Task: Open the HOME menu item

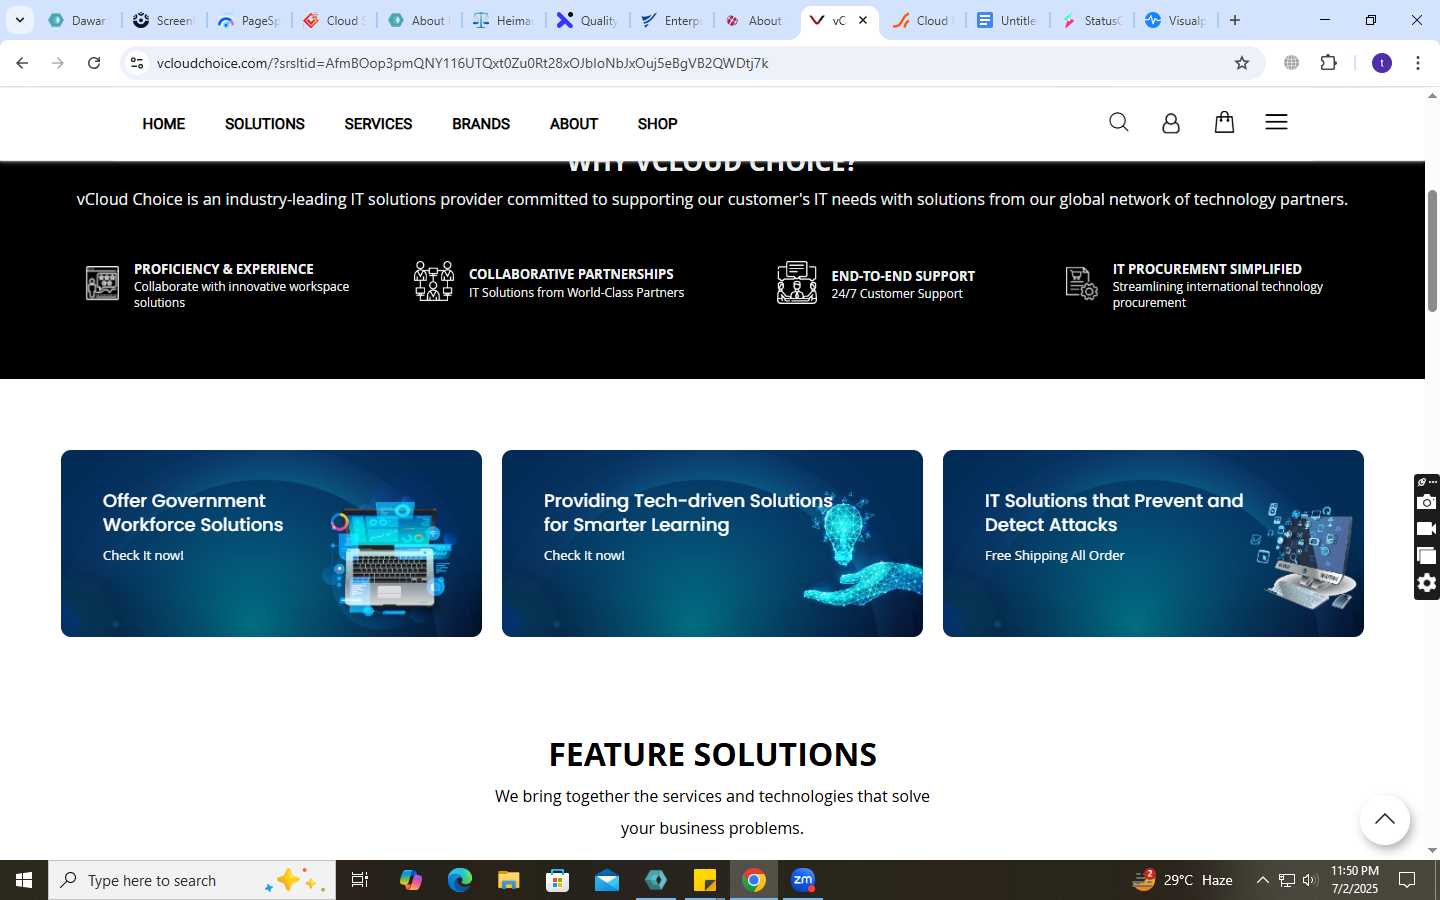Action: tap(163, 124)
